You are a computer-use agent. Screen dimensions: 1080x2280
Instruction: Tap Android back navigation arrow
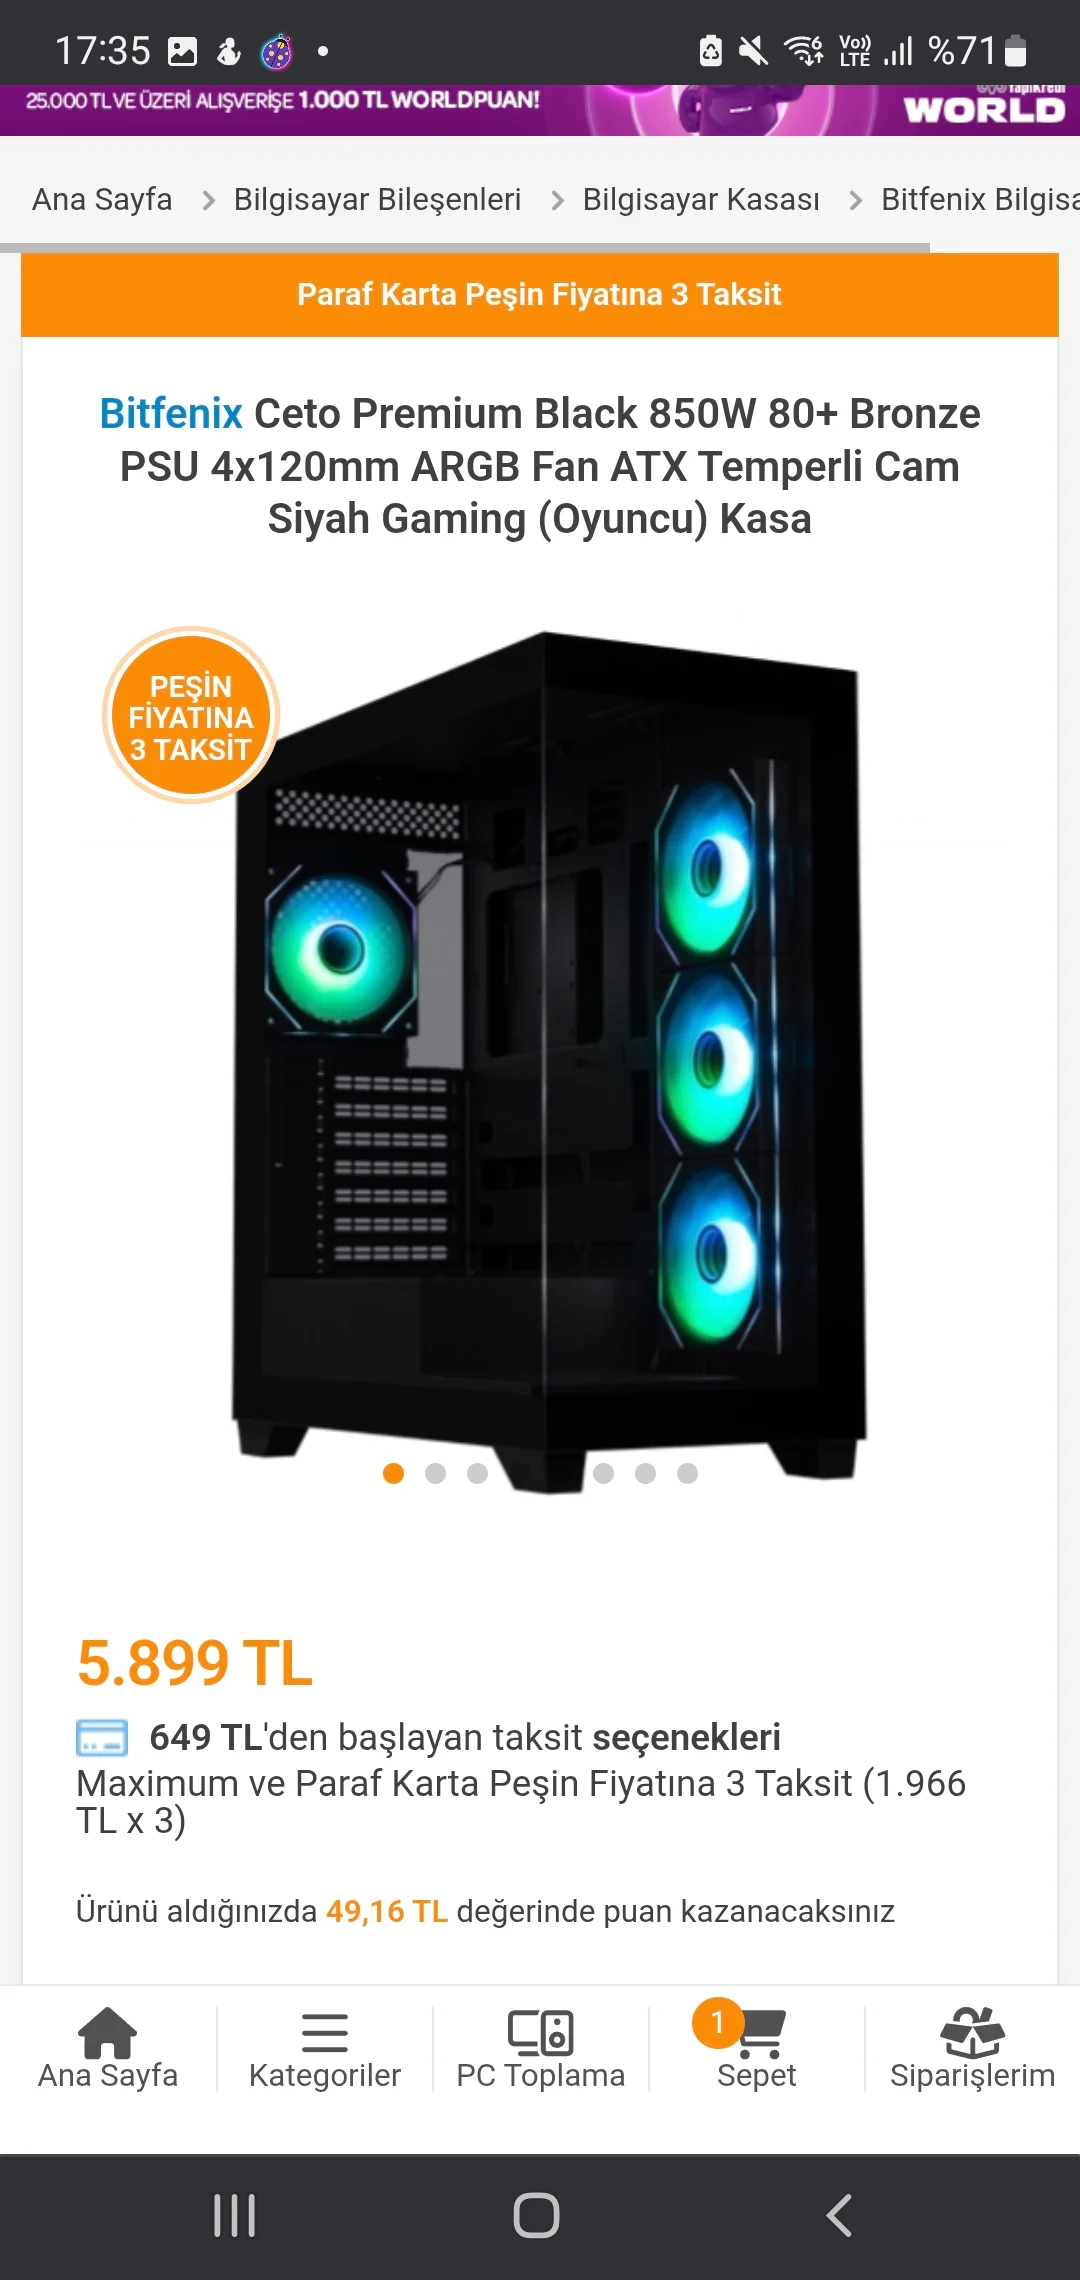coord(839,2216)
